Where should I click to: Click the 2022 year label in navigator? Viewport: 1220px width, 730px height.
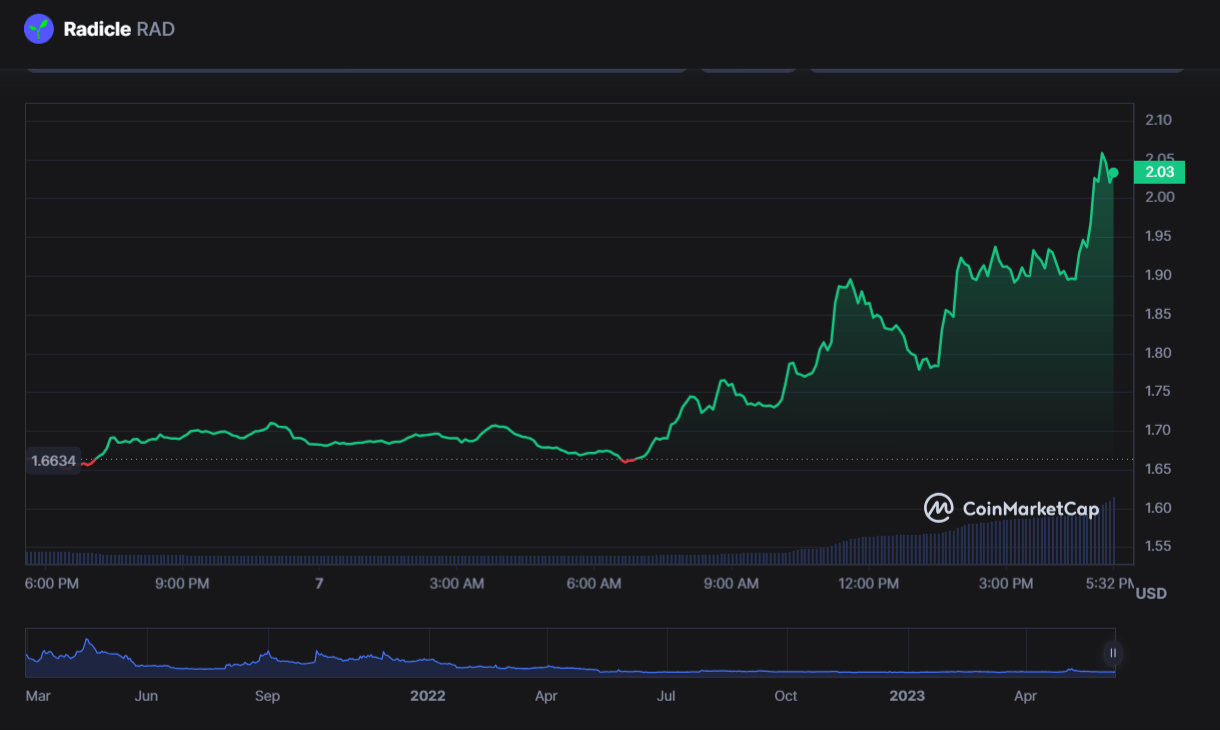click(427, 695)
